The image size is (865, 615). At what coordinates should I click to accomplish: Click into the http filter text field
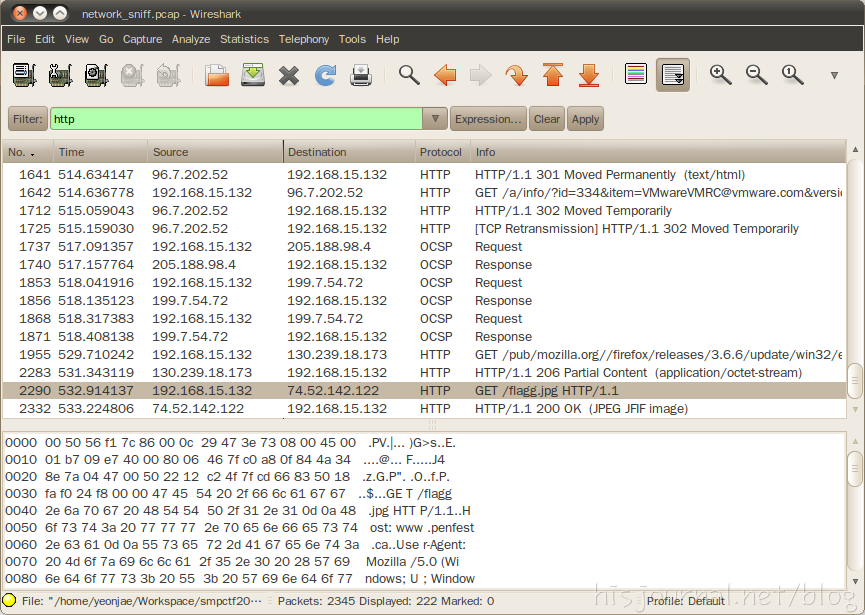(237, 119)
